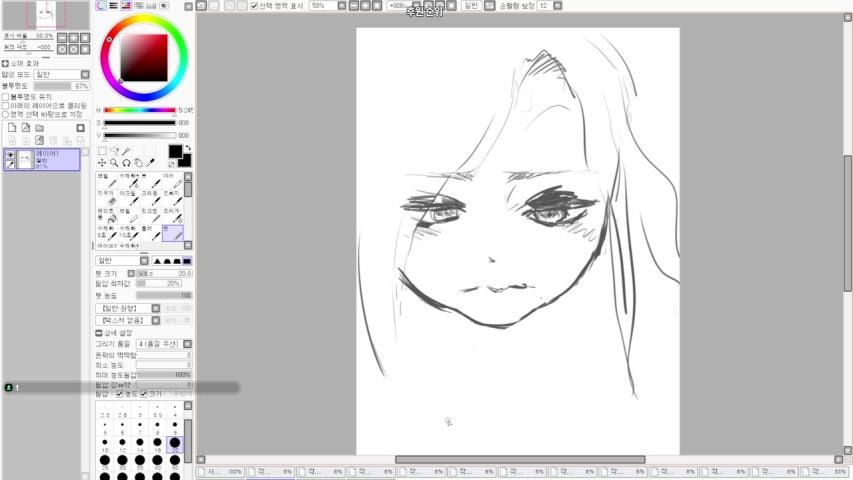Create a new layer with the blank page button

[12, 128]
